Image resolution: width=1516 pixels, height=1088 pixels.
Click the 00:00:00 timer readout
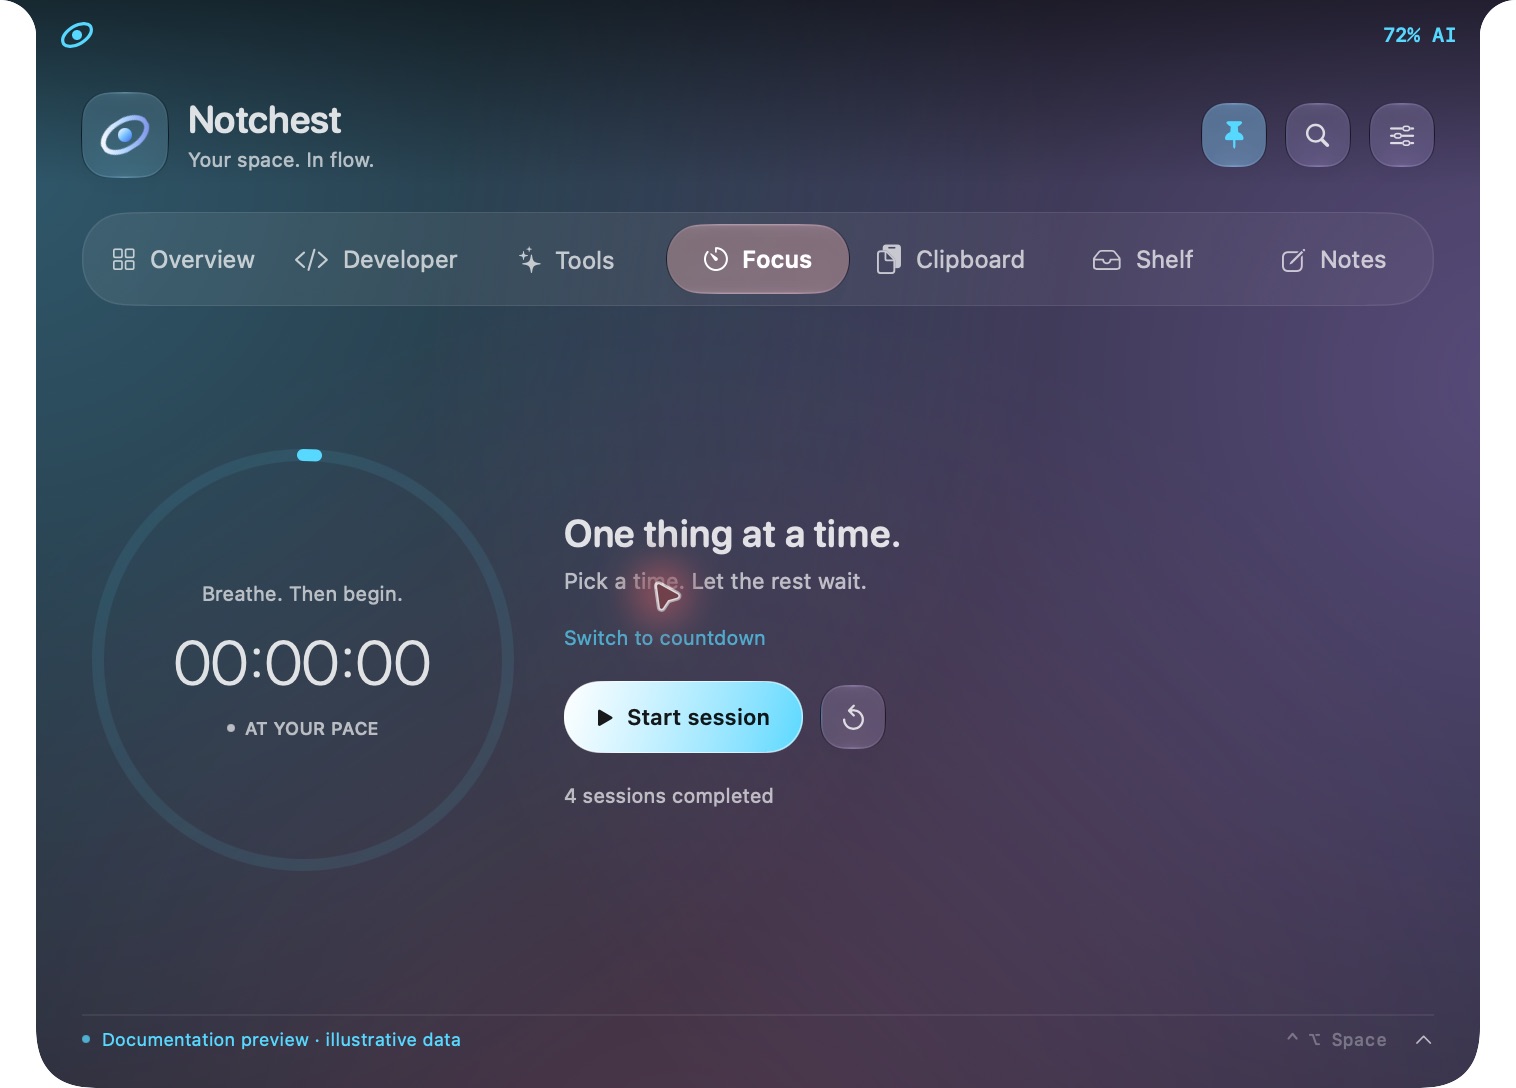coord(302,663)
